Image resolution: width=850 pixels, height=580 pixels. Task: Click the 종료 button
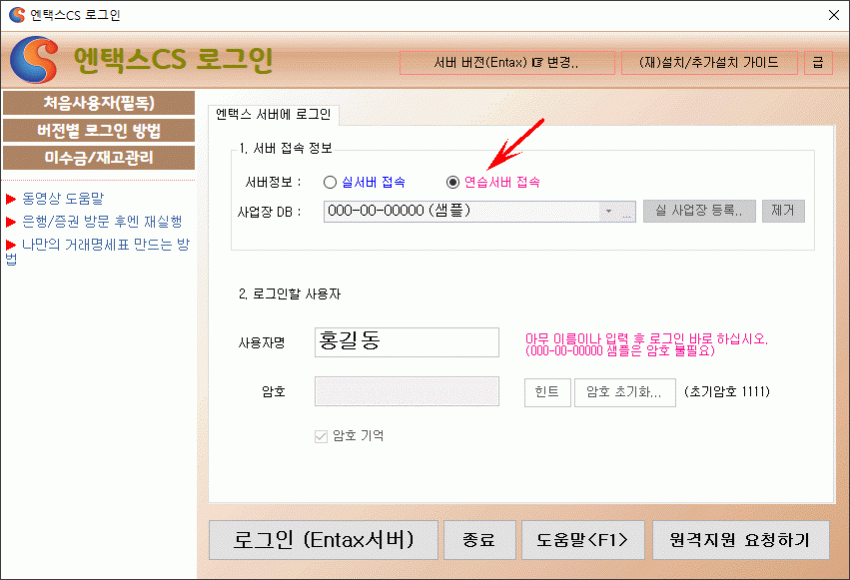point(479,540)
